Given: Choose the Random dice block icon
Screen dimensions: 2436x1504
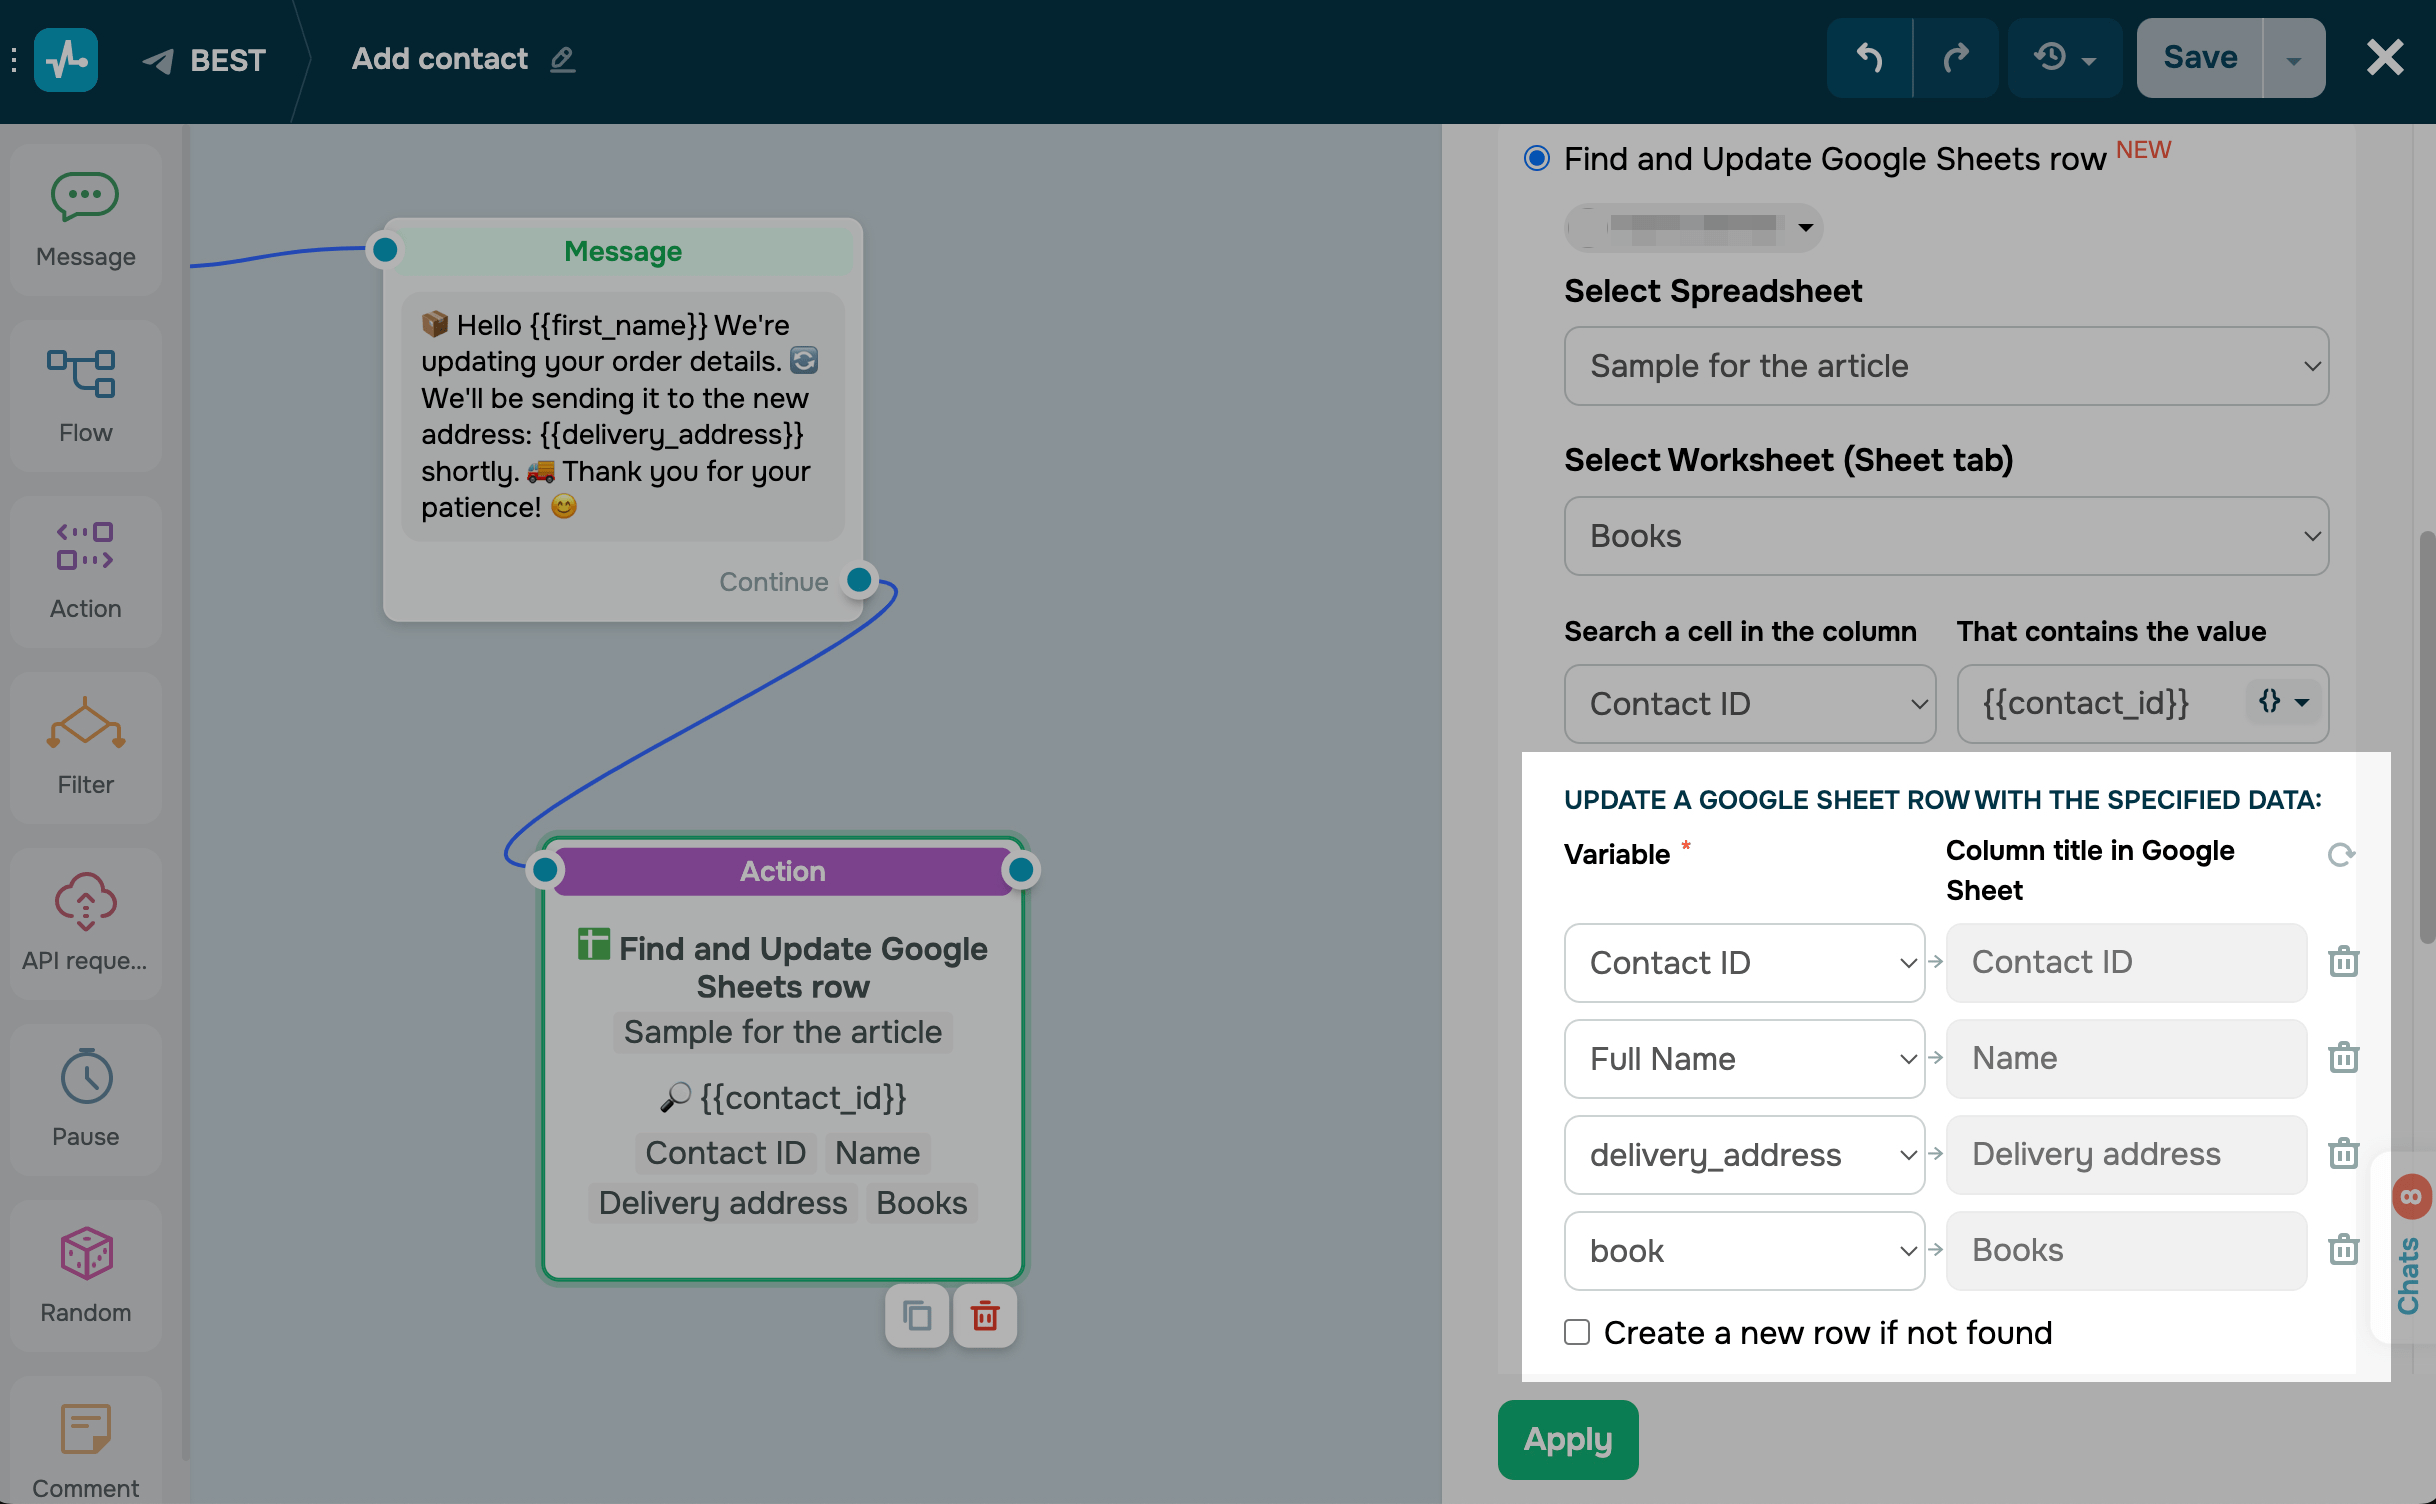Looking at the screenshot, I should [85, 1252].
